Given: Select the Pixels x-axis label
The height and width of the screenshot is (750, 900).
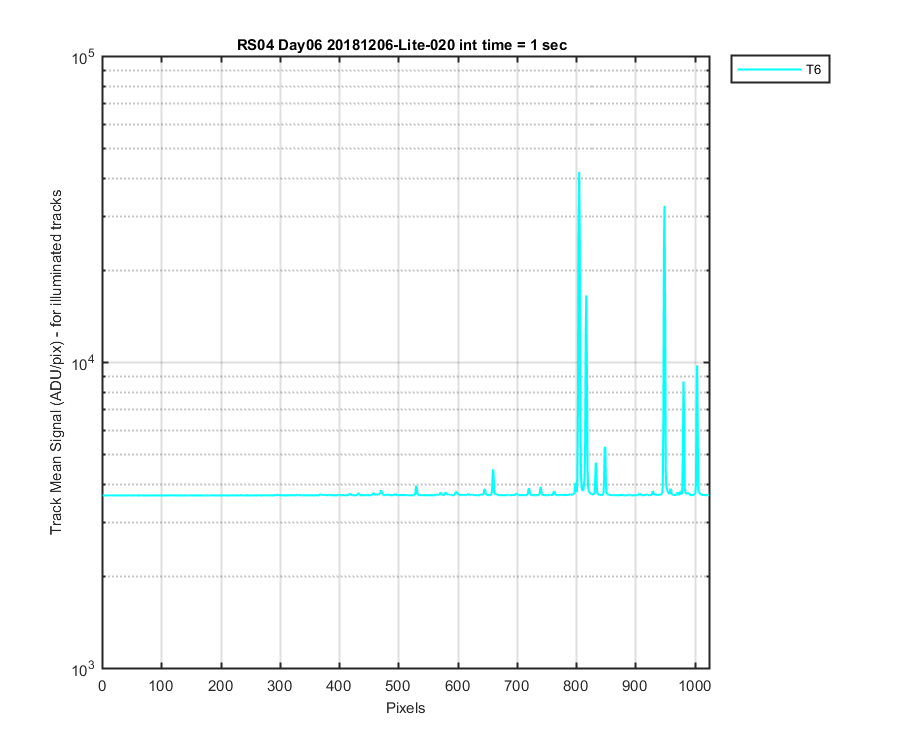Looking at the screenshot, I should click(x=405, y=708).
